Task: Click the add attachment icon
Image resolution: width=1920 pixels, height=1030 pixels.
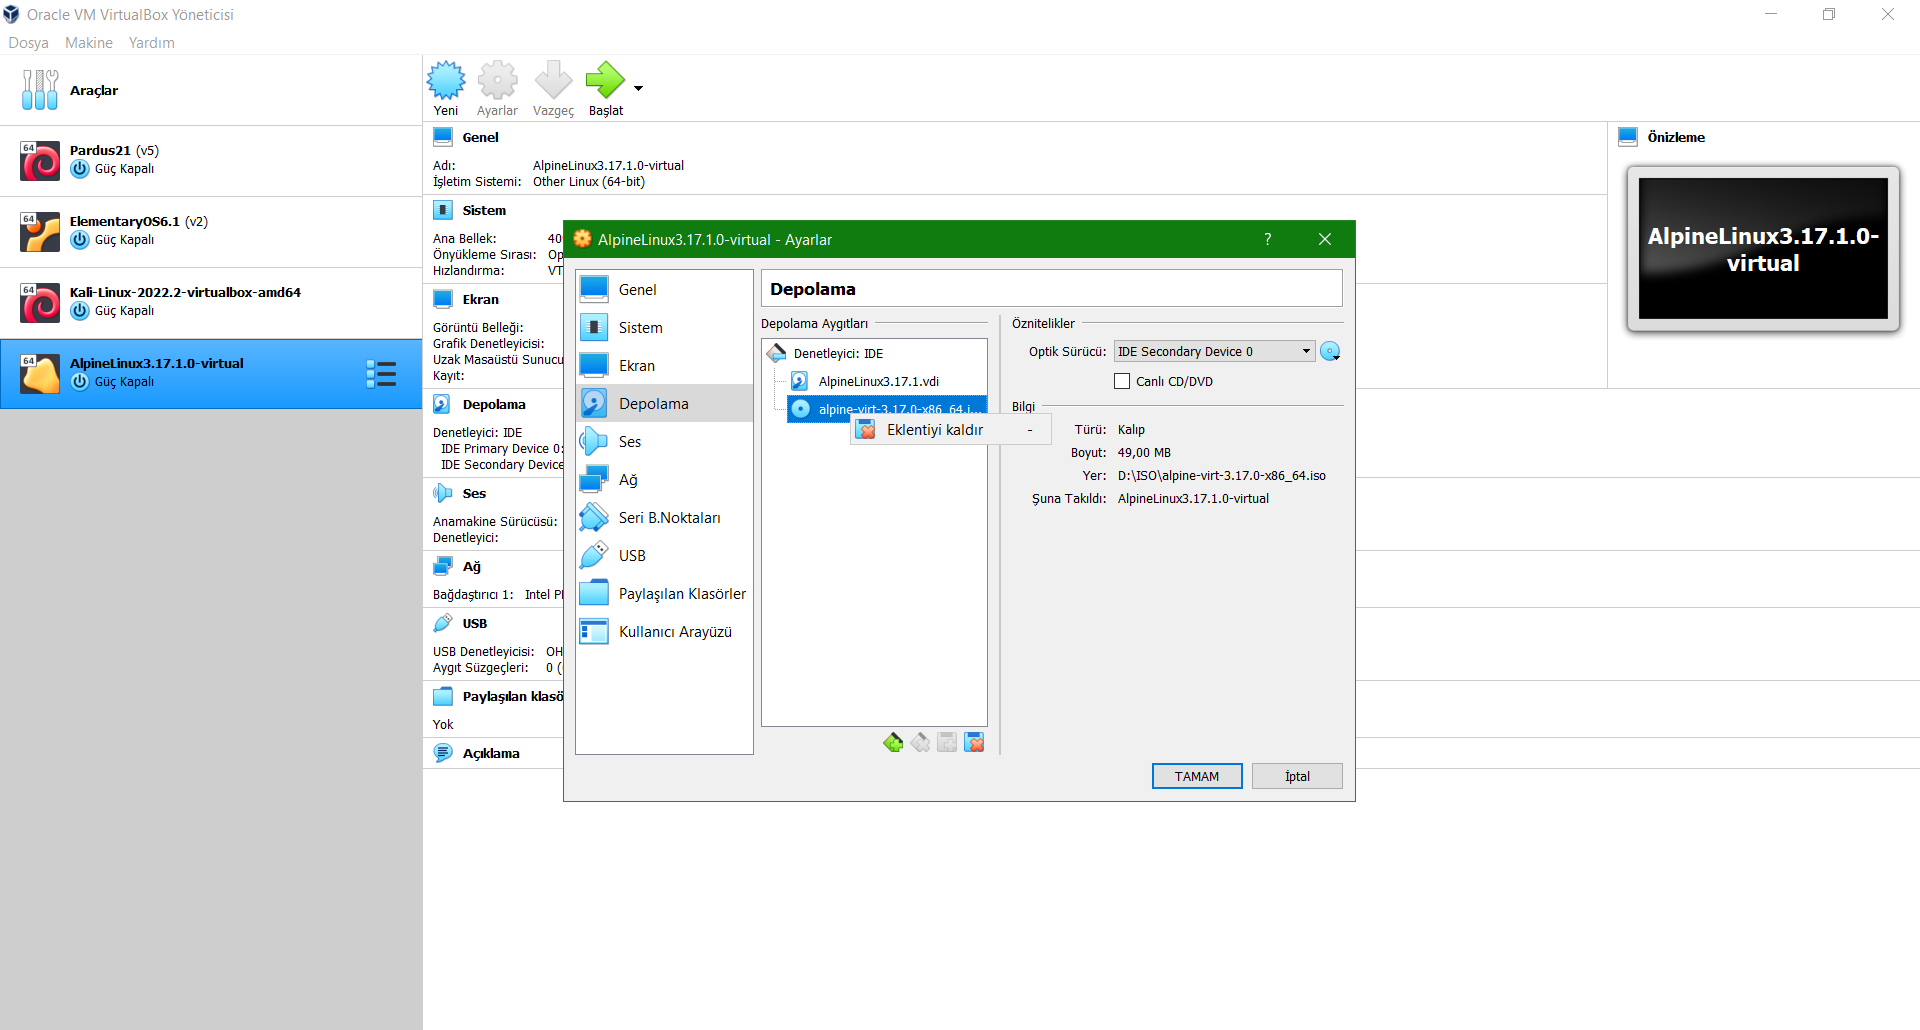Action: [x=947, y=742]
